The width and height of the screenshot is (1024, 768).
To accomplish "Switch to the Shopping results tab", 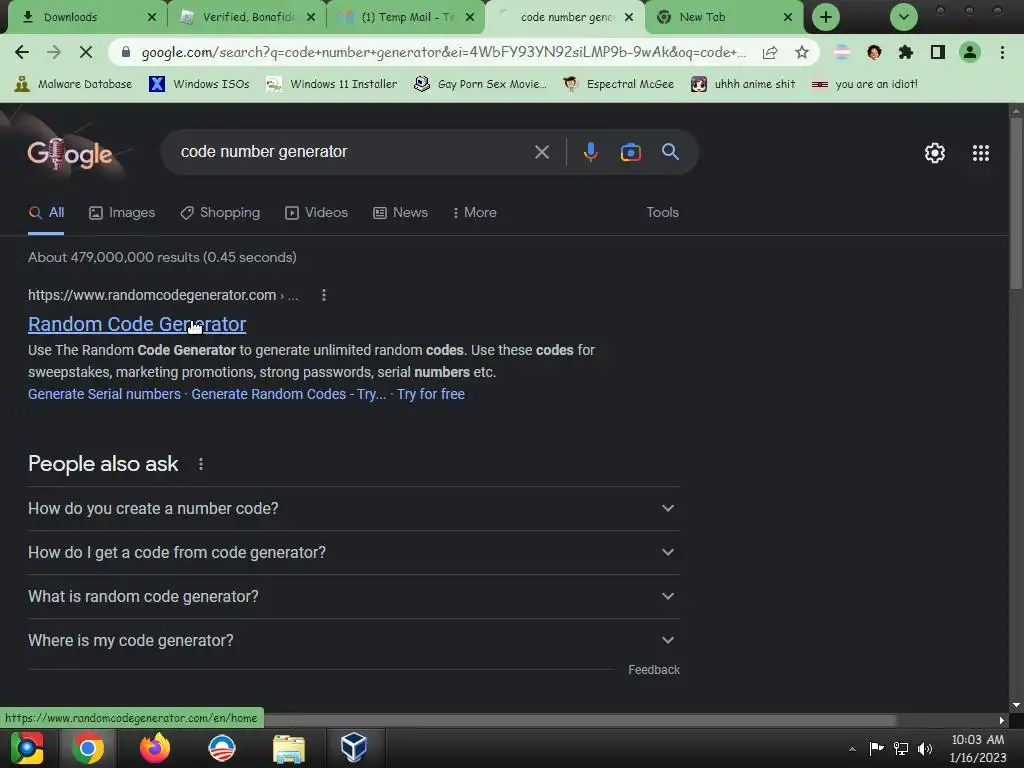I will click(x=220, y=213).
